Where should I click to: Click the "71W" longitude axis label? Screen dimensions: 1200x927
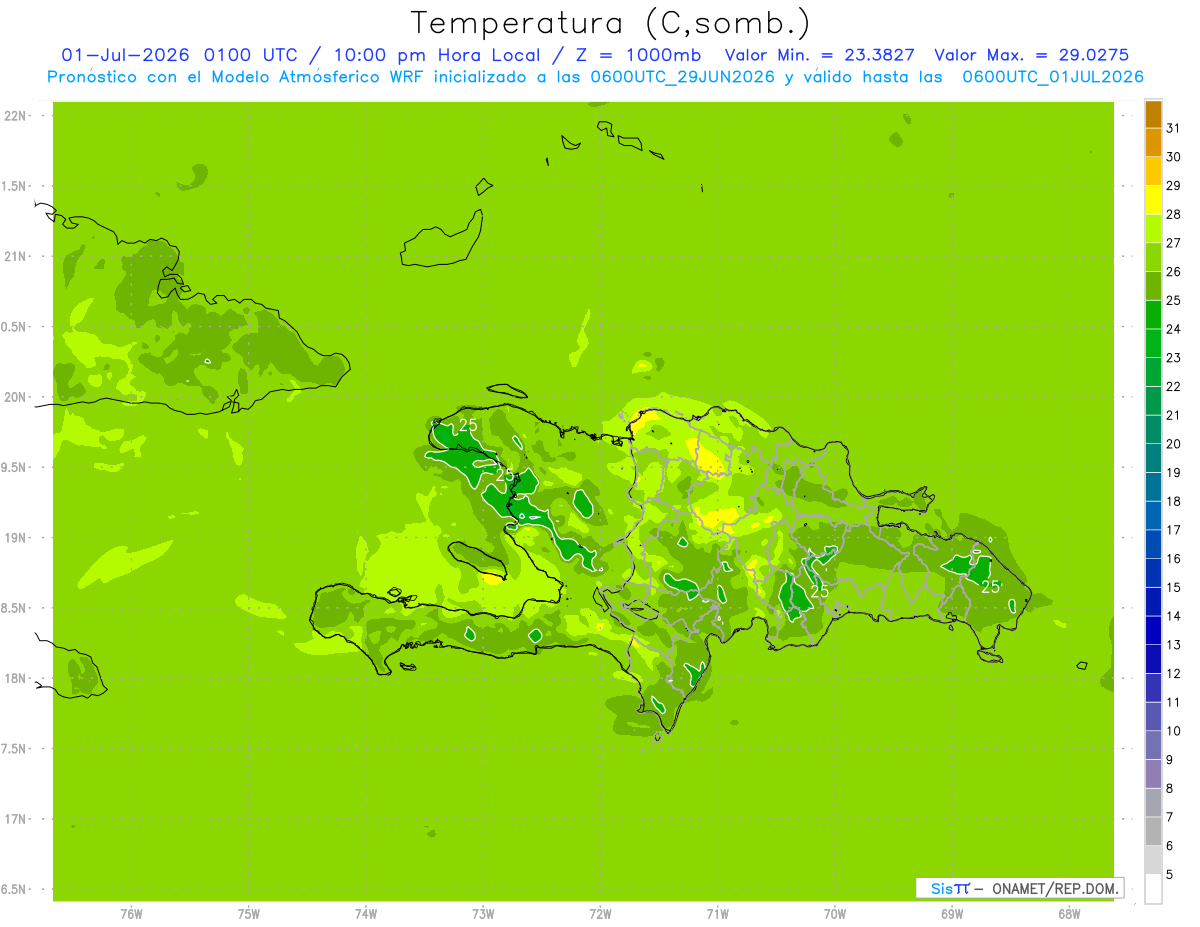(x=717, y=914)
